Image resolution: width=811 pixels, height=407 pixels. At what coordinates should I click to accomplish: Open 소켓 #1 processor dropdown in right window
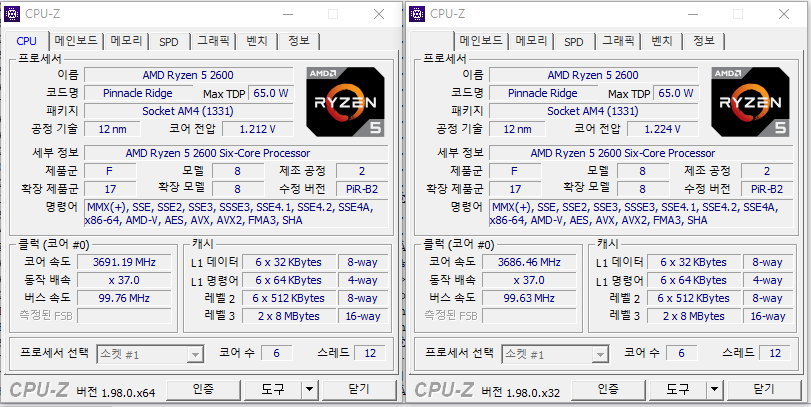(554, 354)
